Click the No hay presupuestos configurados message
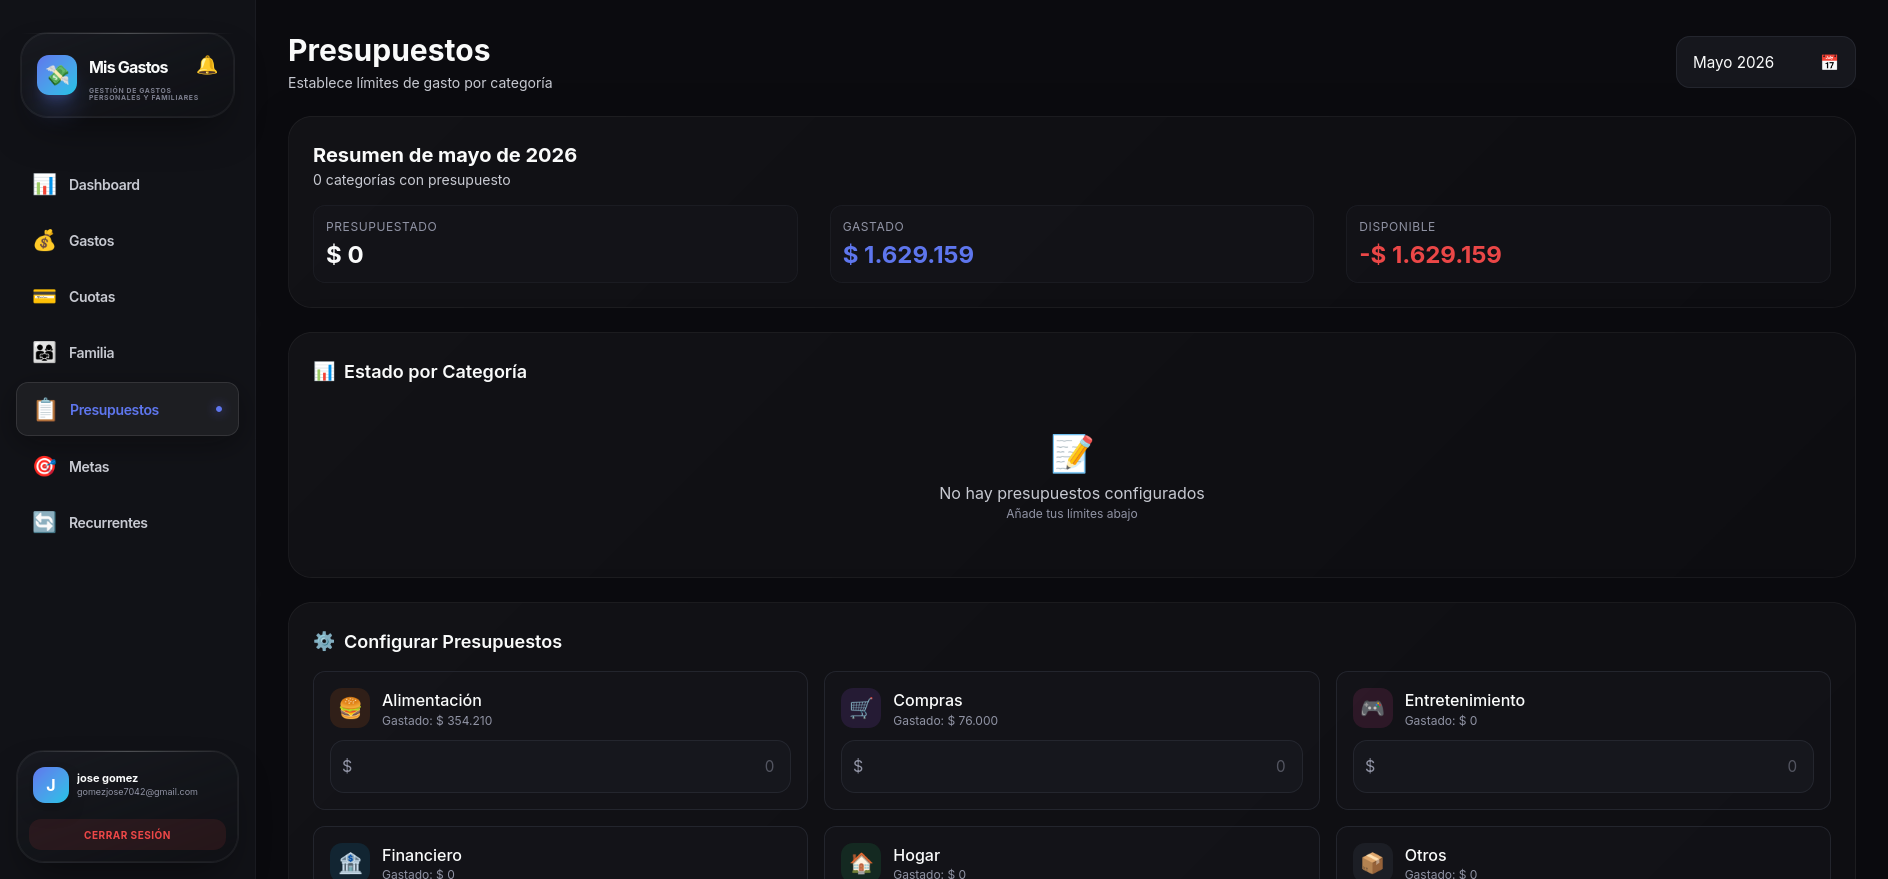Image resolution: width=1888 pixels, height=879 pixels. pyautogui.click(x=1072, y=493)
